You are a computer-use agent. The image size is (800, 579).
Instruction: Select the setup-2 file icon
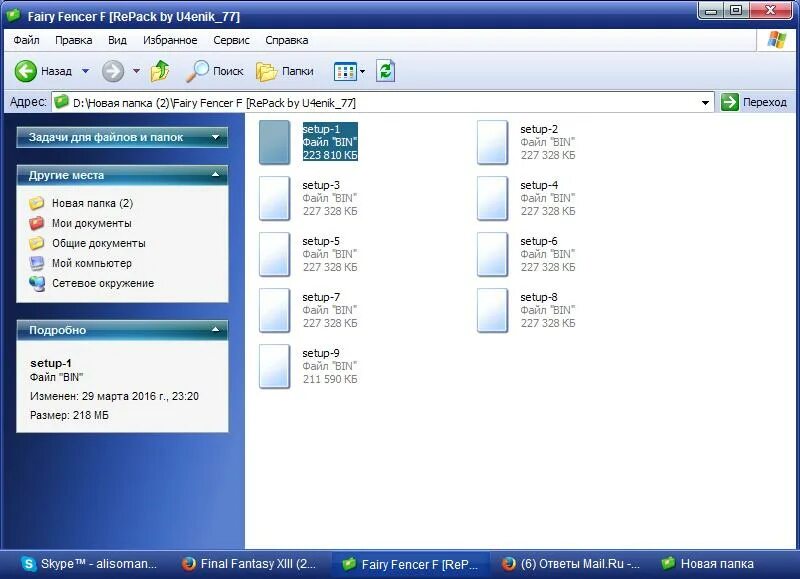(x=492, y=142)
